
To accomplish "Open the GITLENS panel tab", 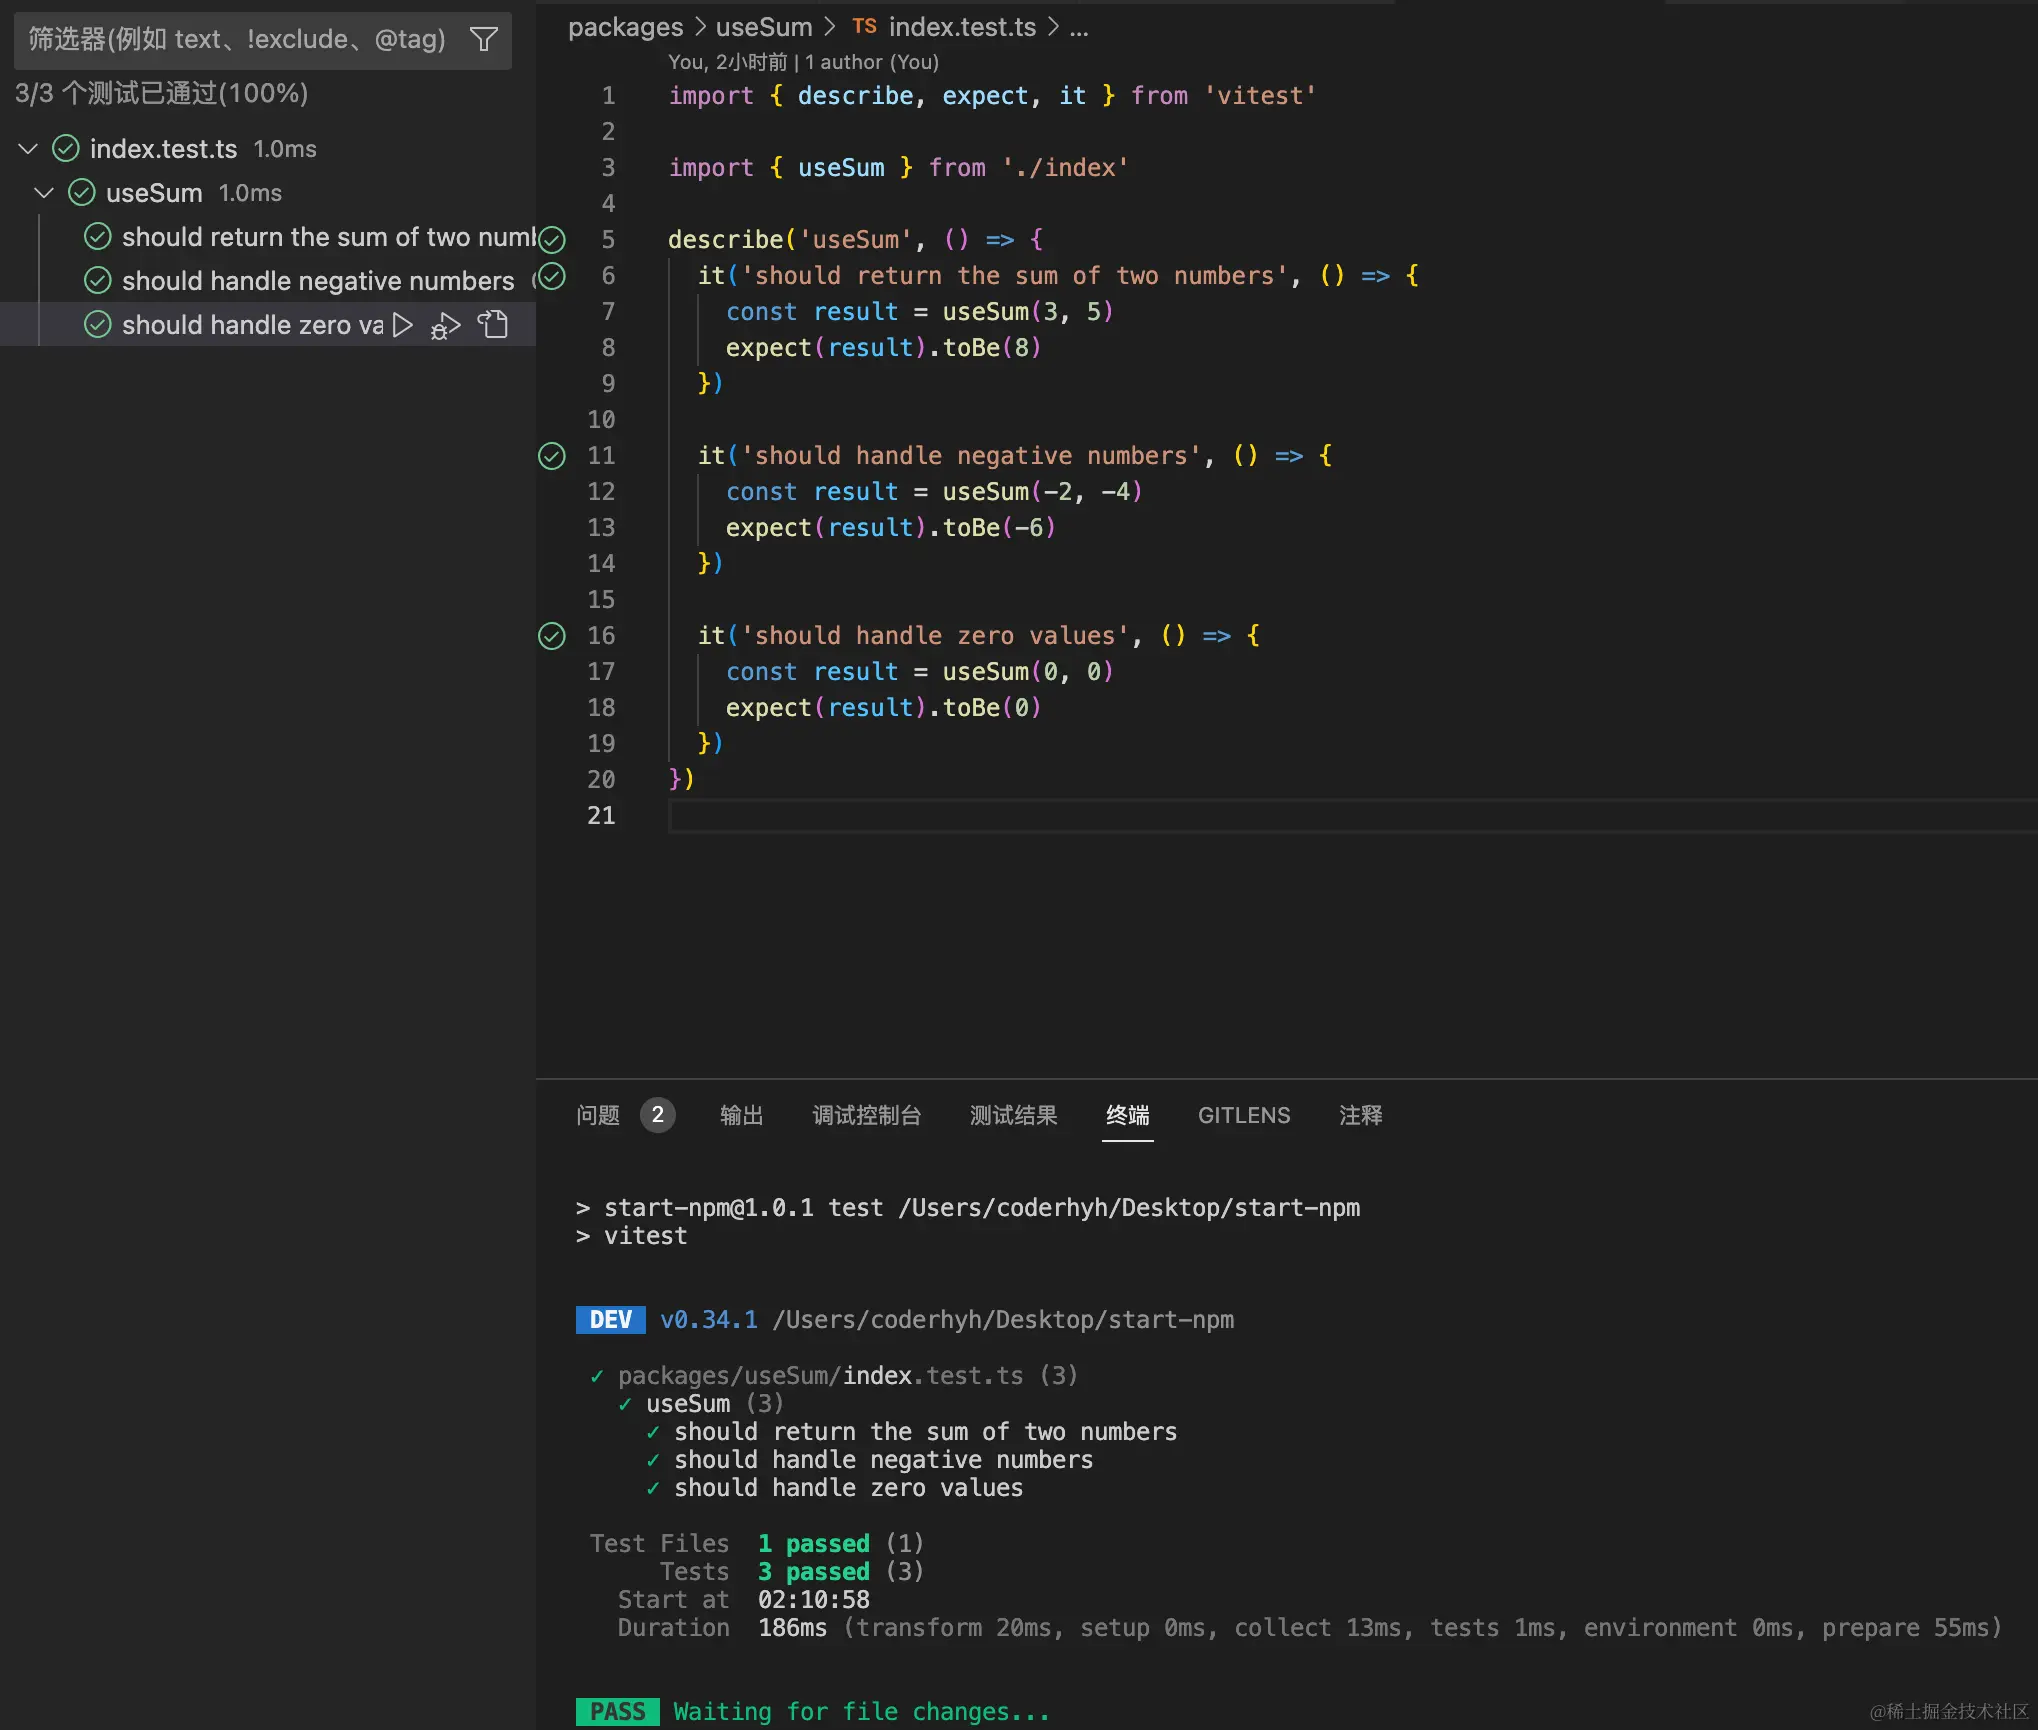I will [x=1244, y=1115].
